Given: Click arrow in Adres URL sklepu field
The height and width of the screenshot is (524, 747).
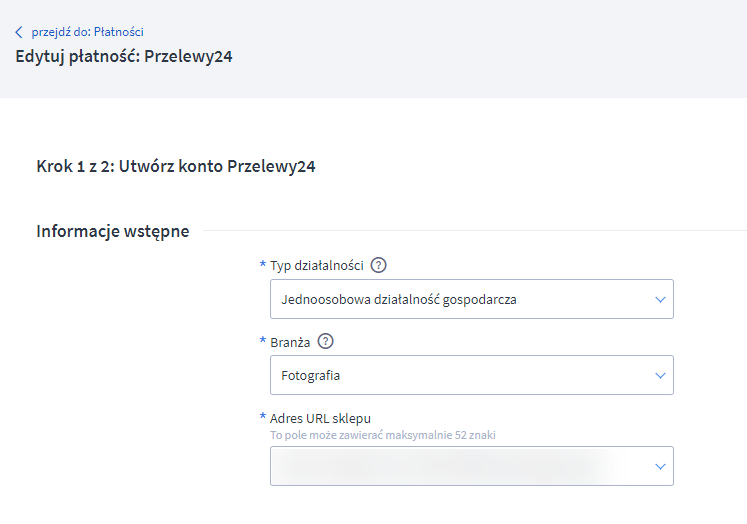Looking at the screenshot, I should [x=659, y=466].
